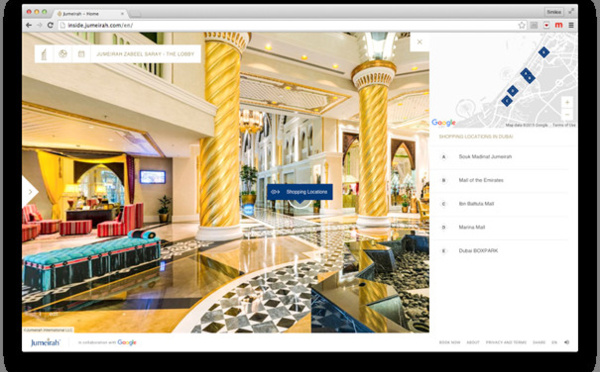600x372 pixels.
Task: Select the Jumeirah - Home browser tab
Action: click(x=90, y=13)
